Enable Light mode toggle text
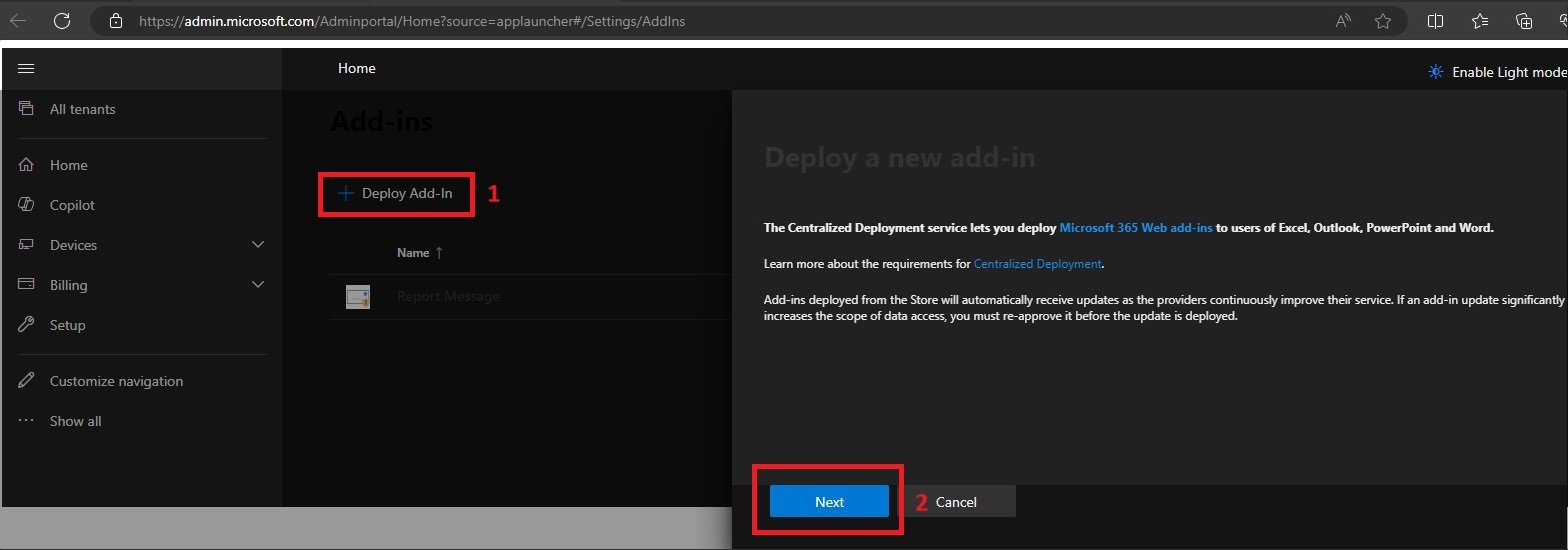This screenshot has width=1568, height=550. [x=1509, y=72]
